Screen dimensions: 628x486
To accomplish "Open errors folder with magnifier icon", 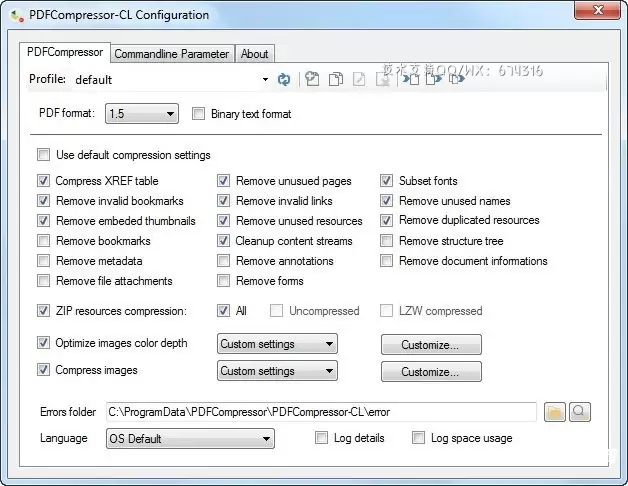I will point(580,412).
